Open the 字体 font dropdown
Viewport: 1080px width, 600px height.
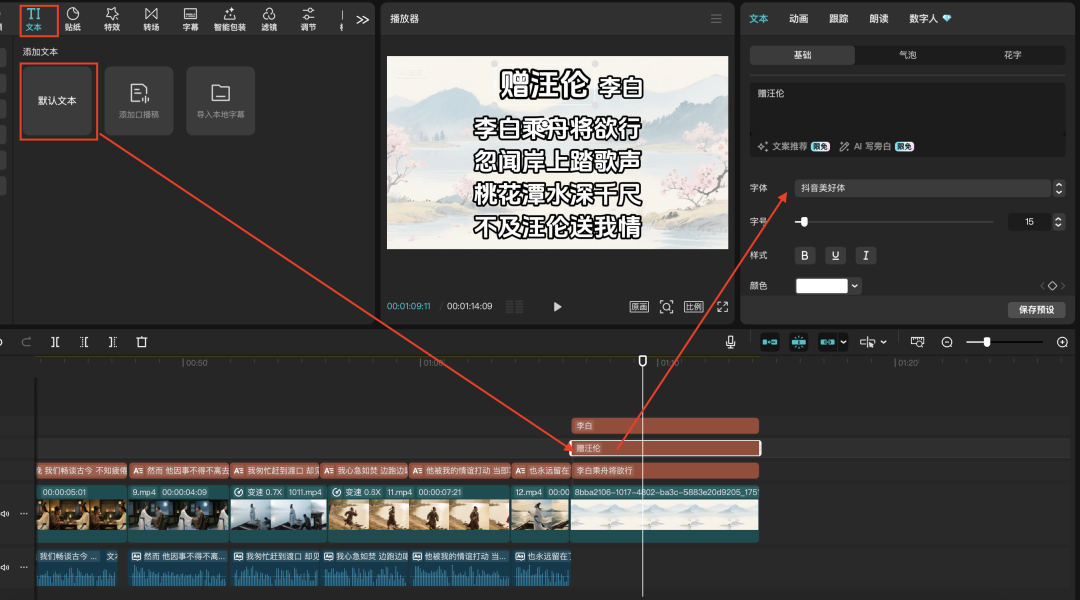928,188
